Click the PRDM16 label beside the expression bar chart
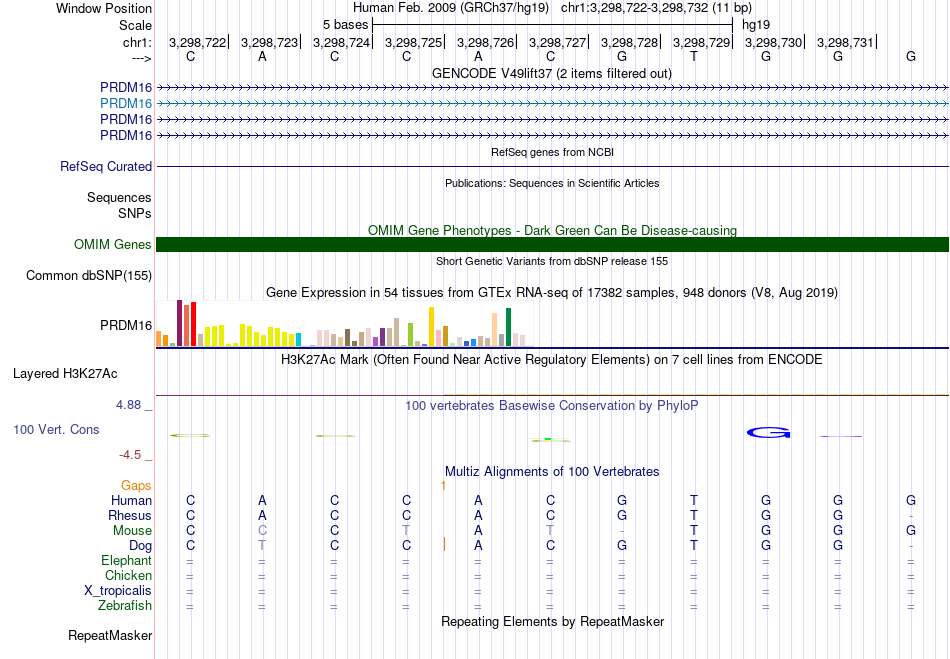950x659 pixels. point(126,325)
